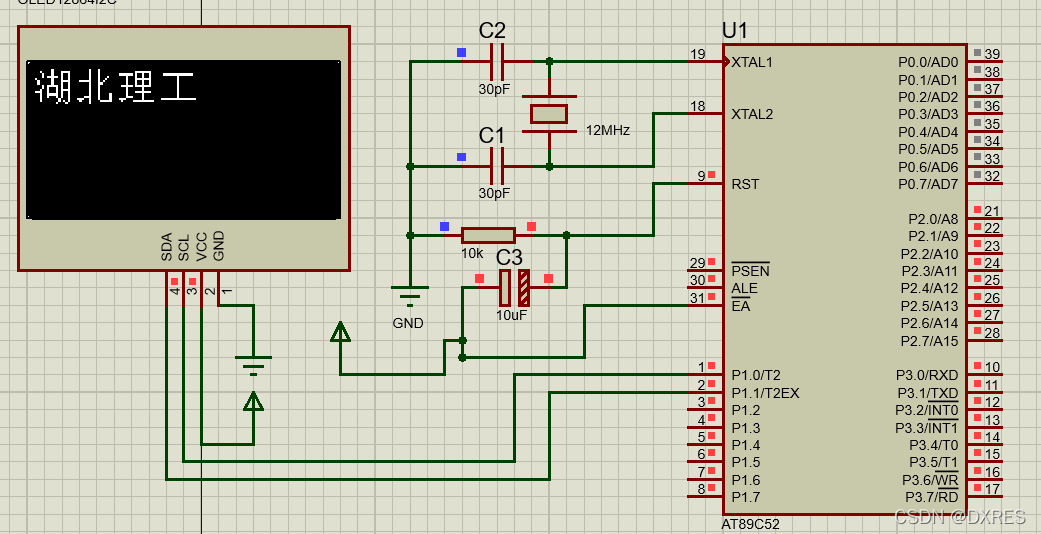This screenshot has width=1041, height=534.
Task: Click the P3.6/WR pin label
Action: tap(930, 480)
